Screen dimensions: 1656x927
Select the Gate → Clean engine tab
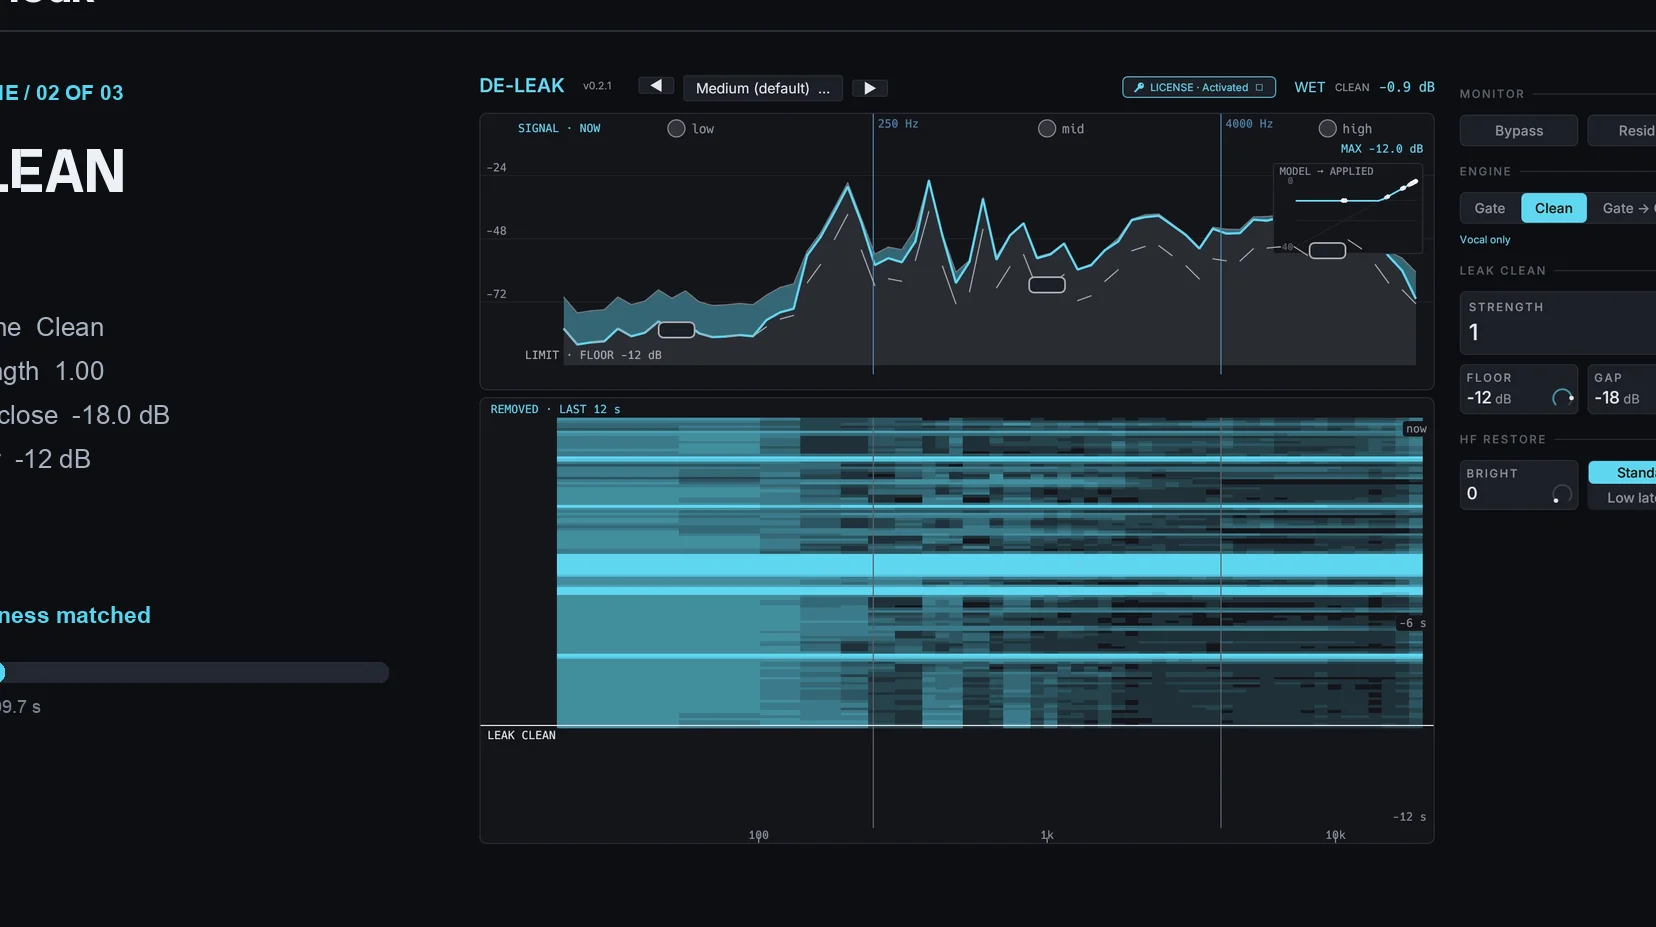(1623, 208)
